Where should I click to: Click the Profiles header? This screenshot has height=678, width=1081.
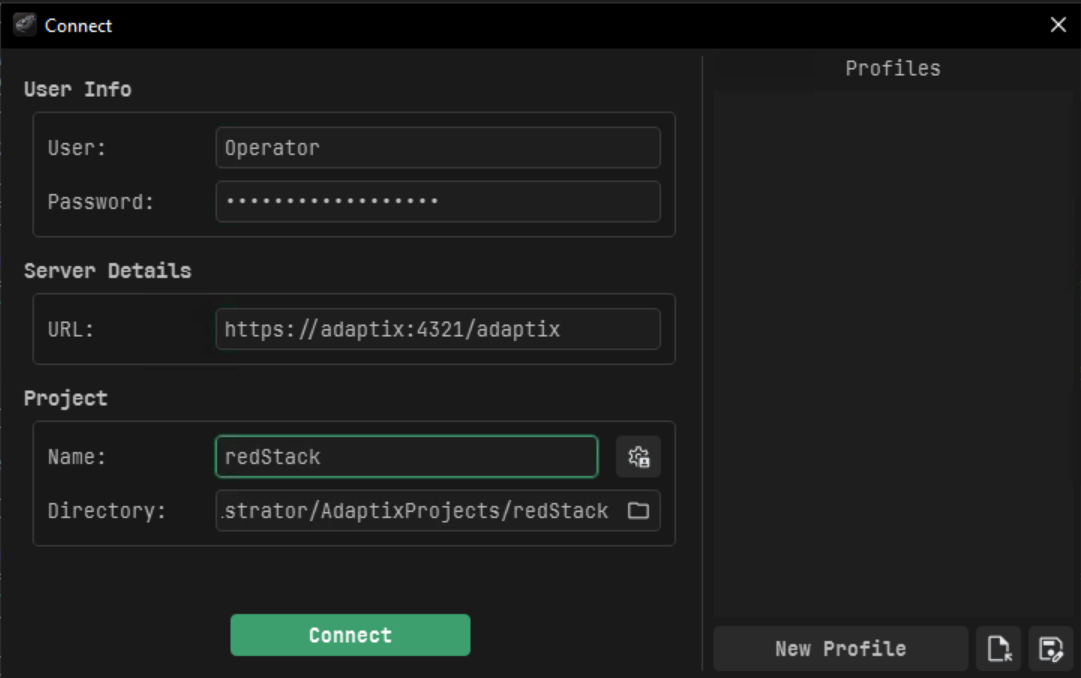tap(893, 68)
